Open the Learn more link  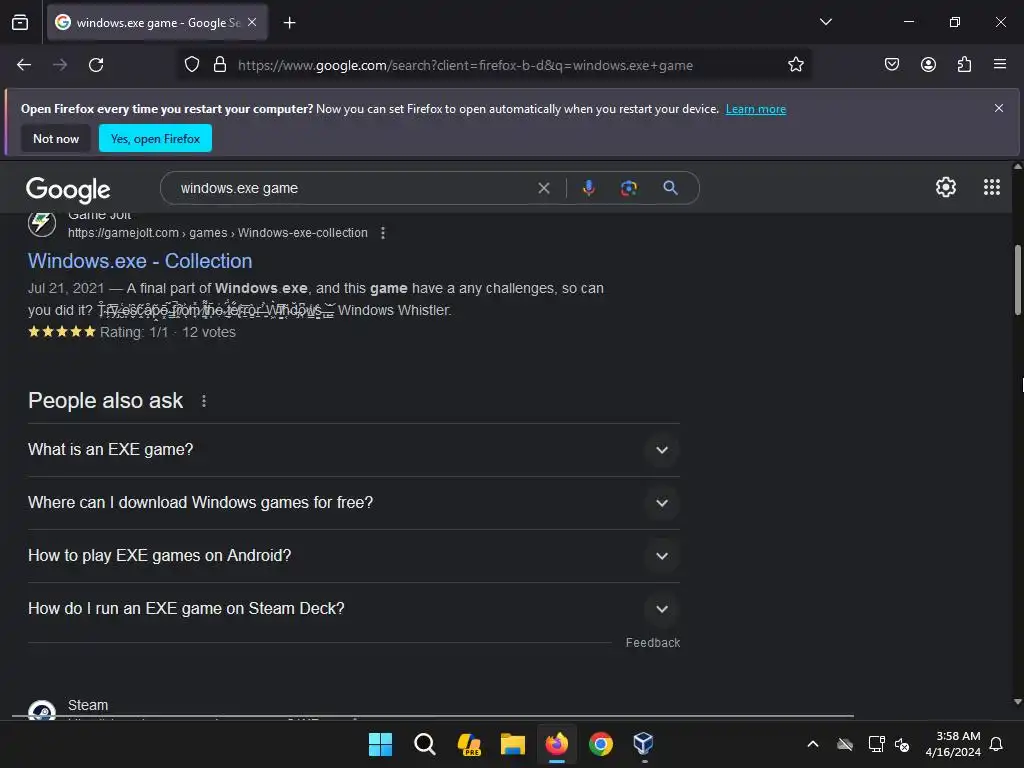(x=756, y=109)
